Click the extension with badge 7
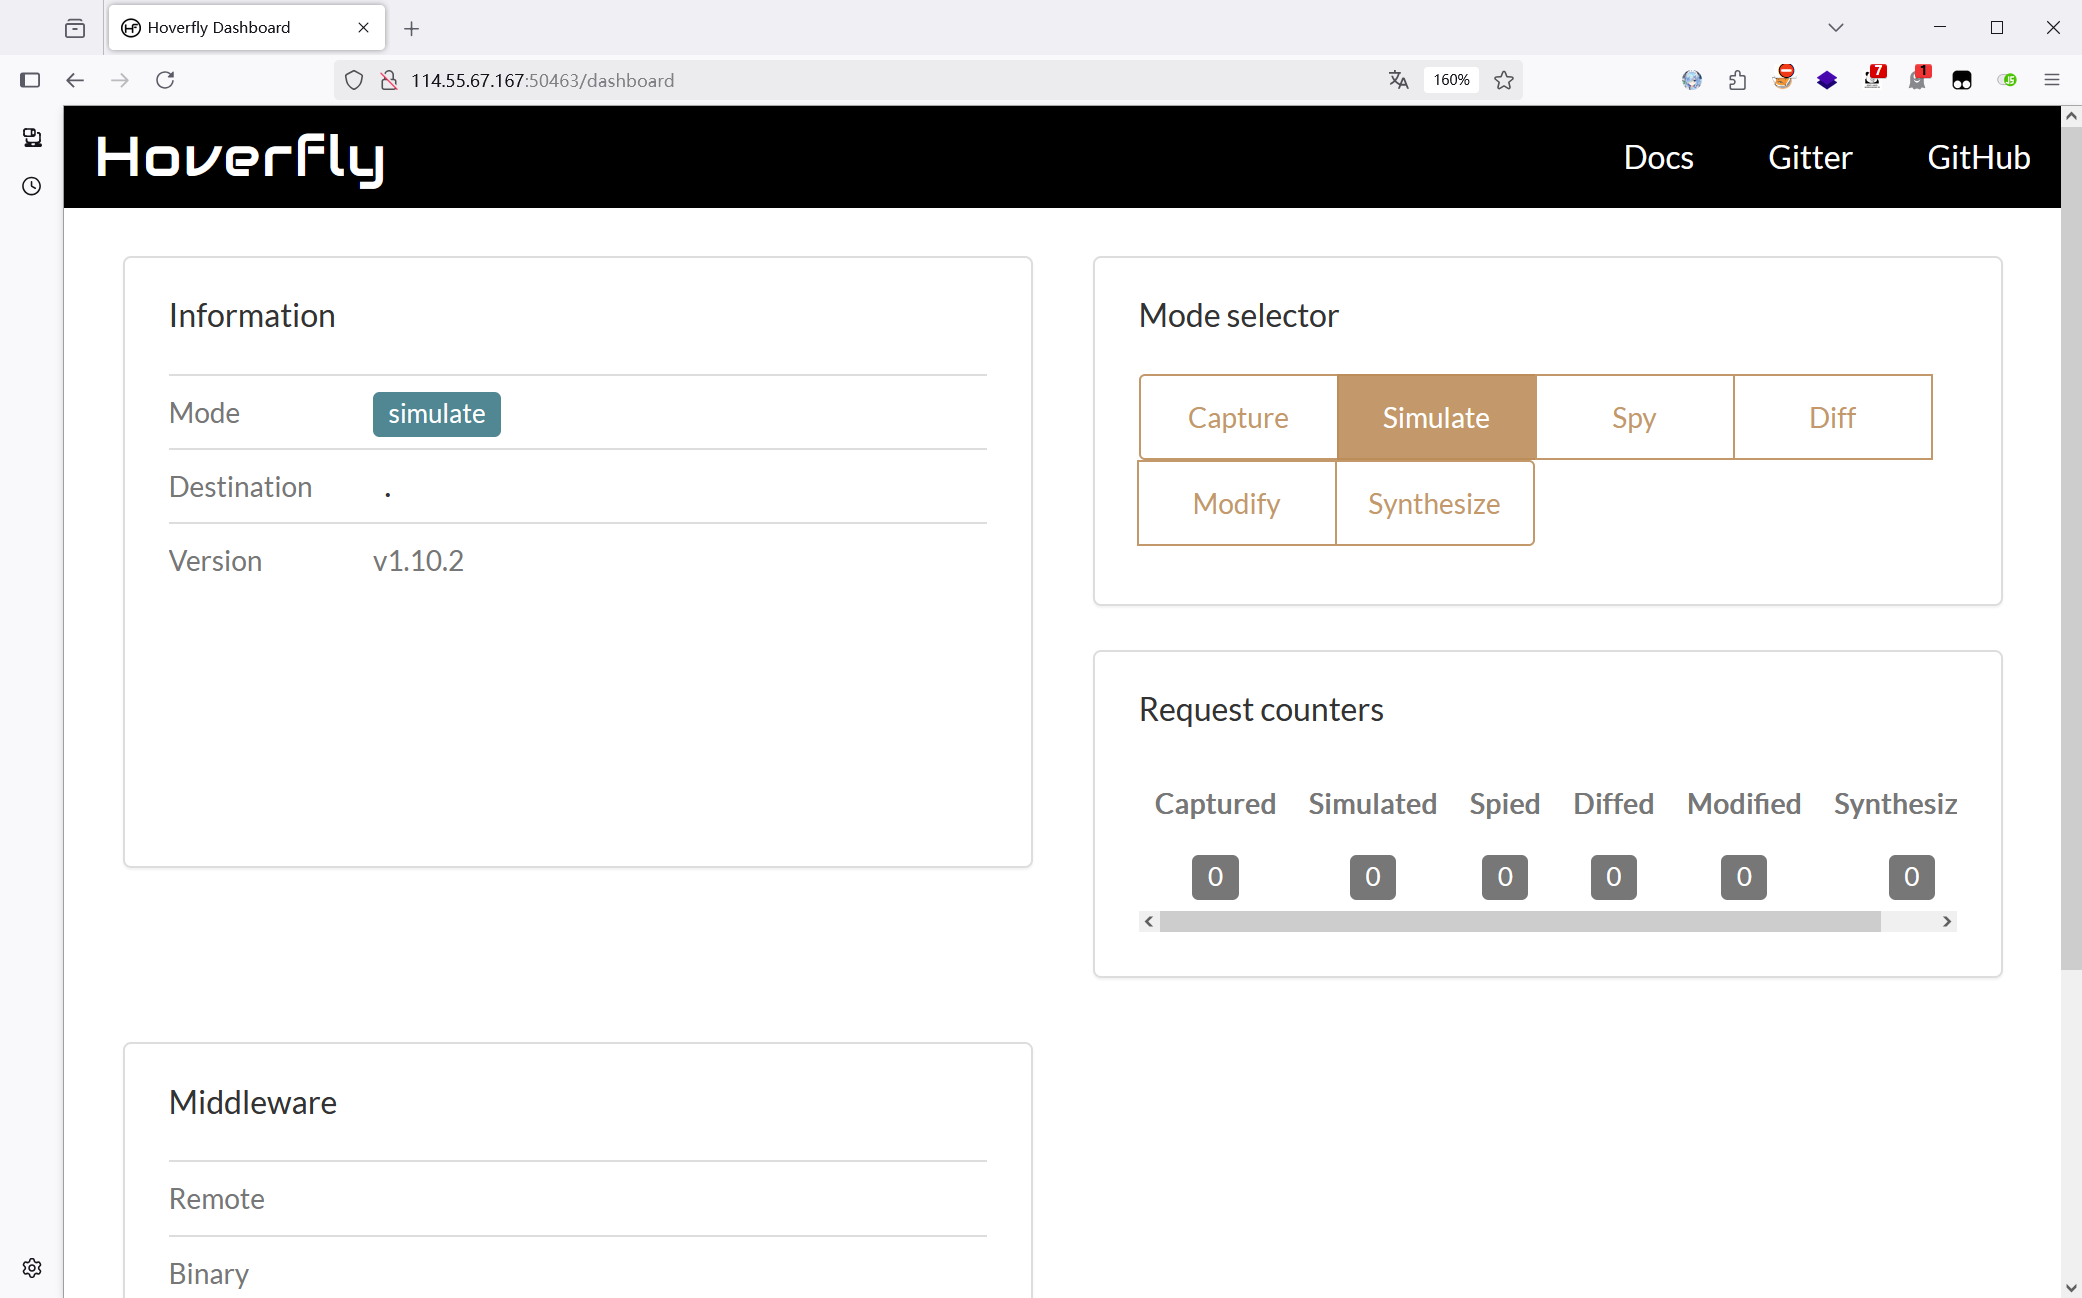This screenshot has height=1298, width=2082. [1873, 78]
